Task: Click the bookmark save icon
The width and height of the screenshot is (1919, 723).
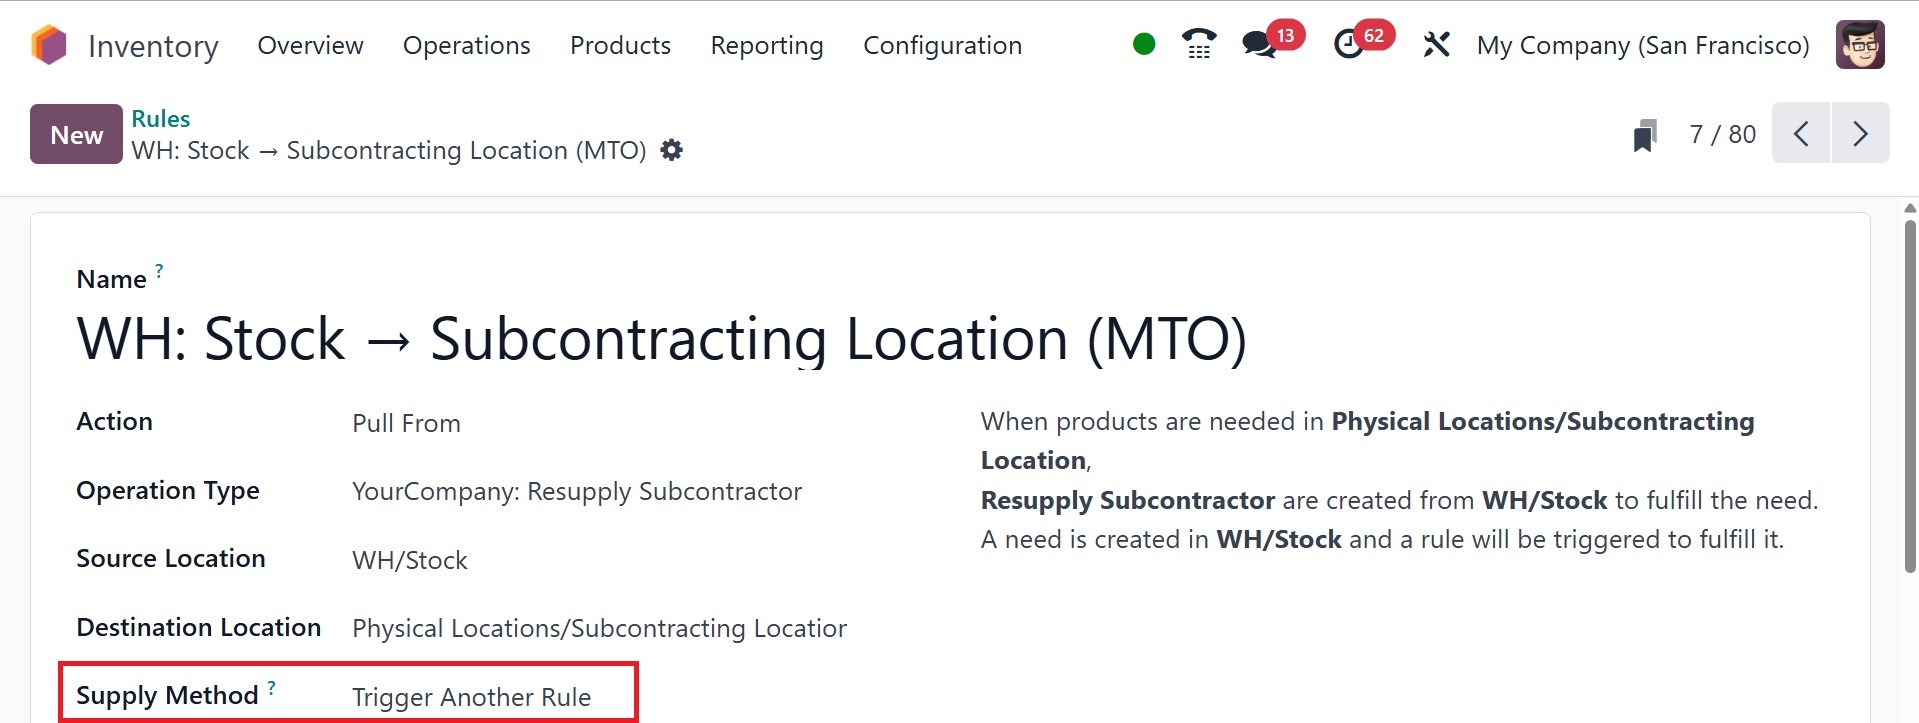Action: 1644,134
